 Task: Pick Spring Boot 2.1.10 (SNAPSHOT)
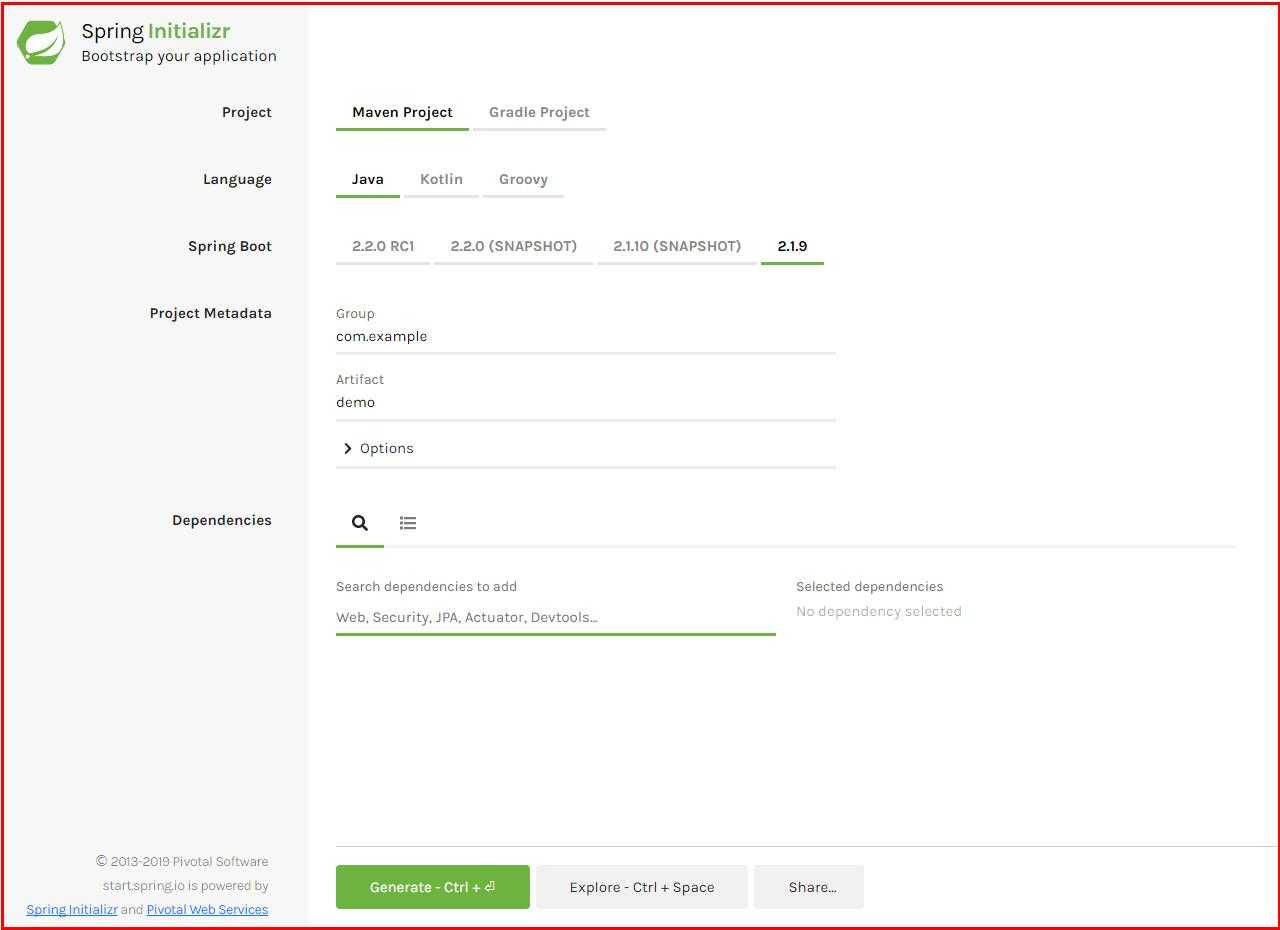point(677,246)
